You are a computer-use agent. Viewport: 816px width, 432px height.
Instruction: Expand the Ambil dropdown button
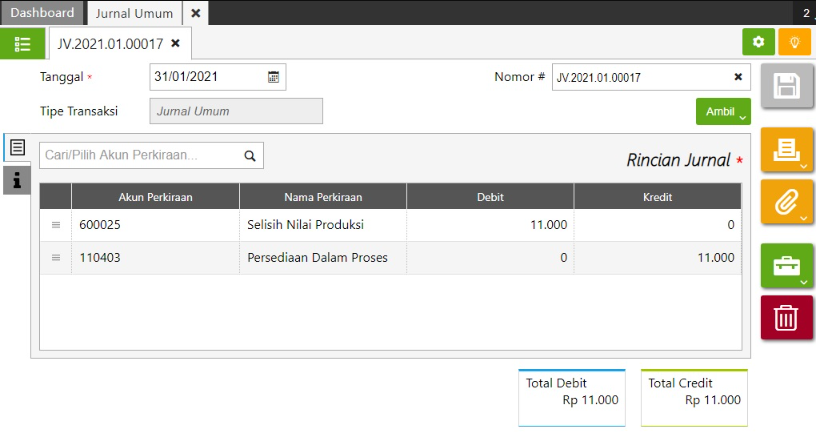[723, 112]
